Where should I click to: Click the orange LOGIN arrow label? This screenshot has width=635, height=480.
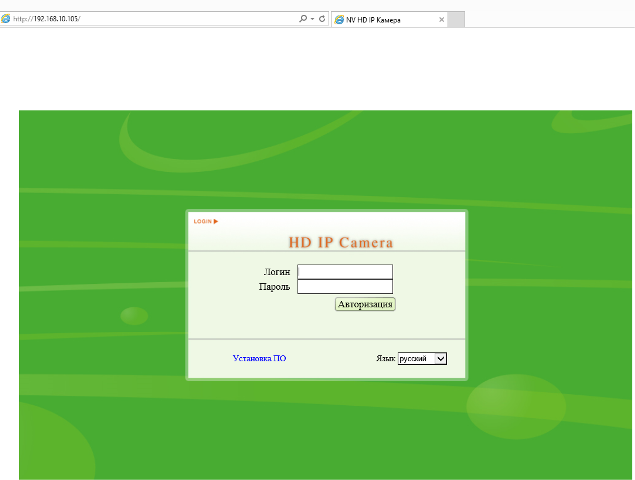tap(206, 222)
